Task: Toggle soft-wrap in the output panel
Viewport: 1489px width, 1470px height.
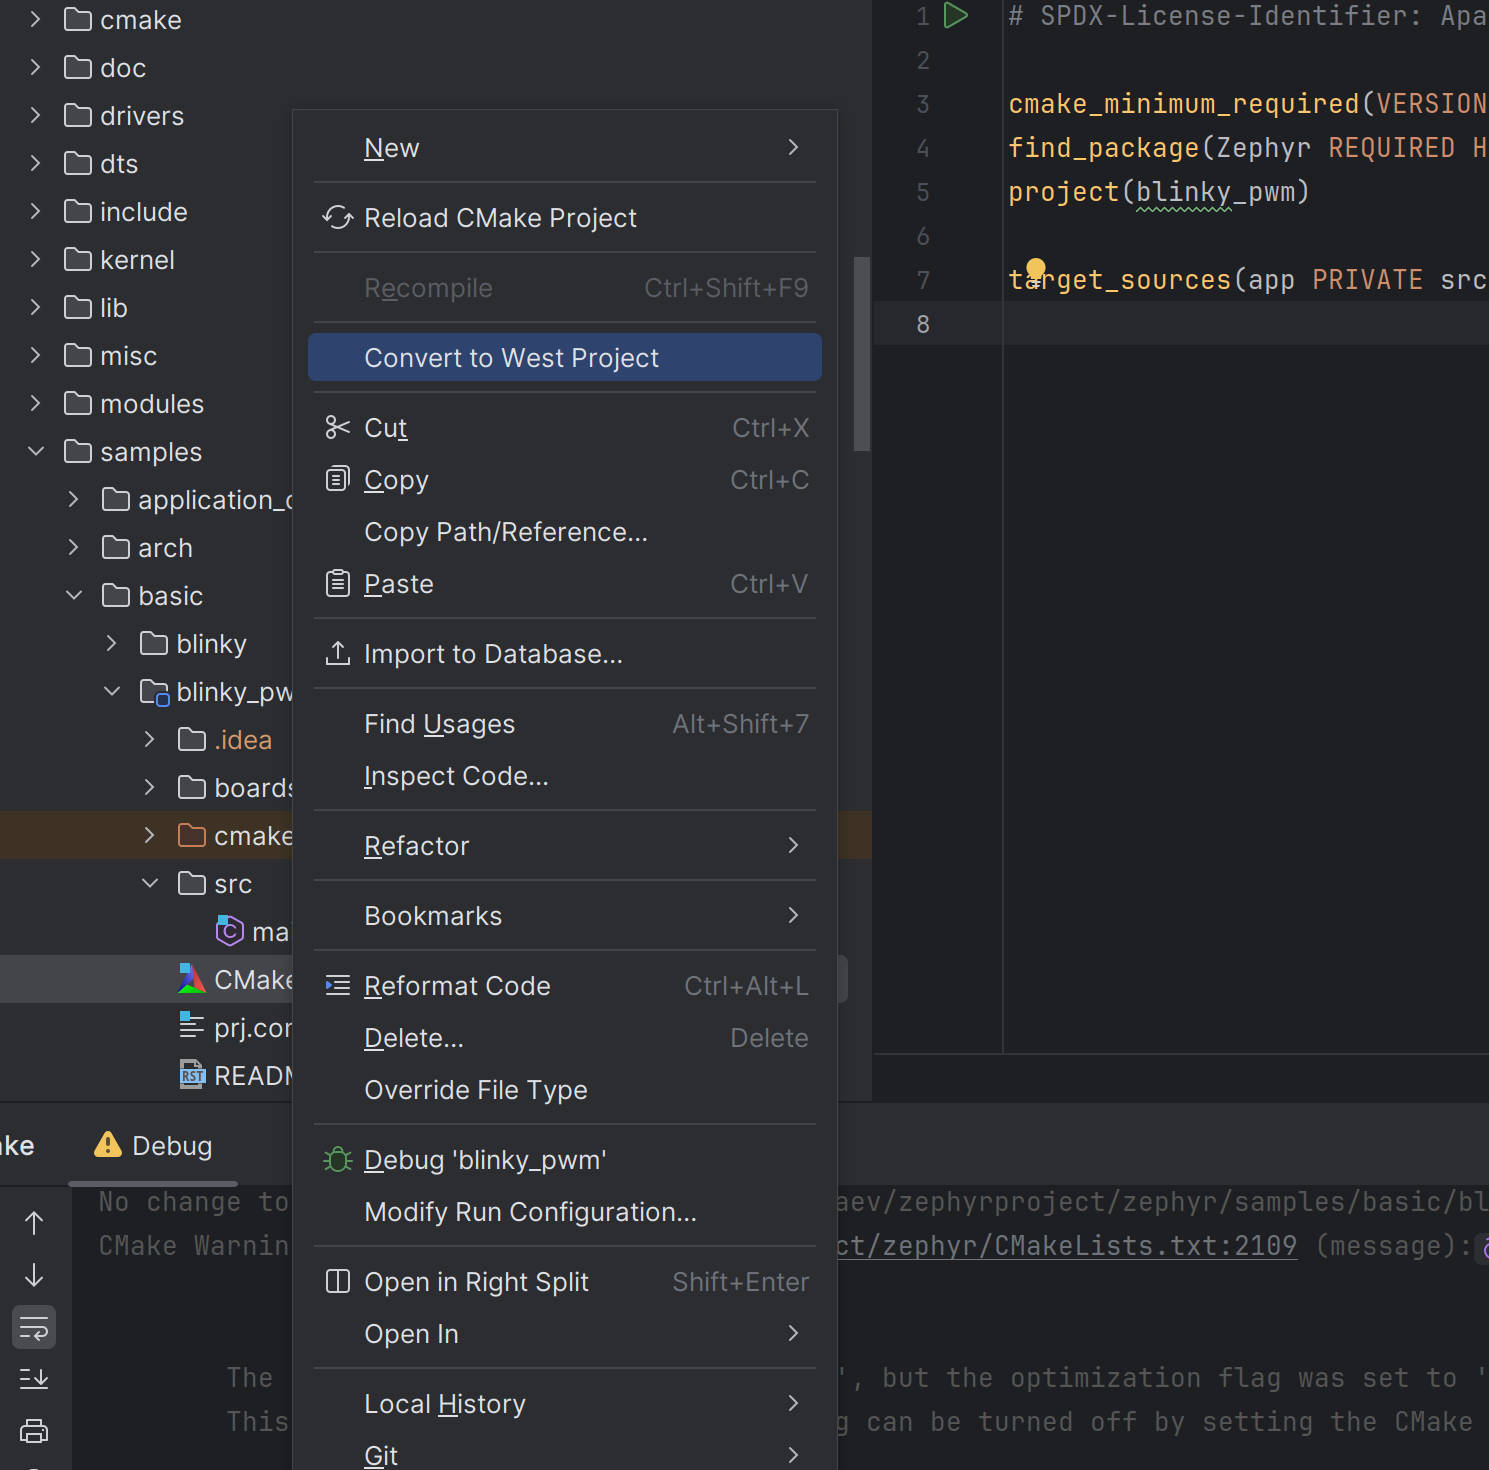Action: point(34,1328)
